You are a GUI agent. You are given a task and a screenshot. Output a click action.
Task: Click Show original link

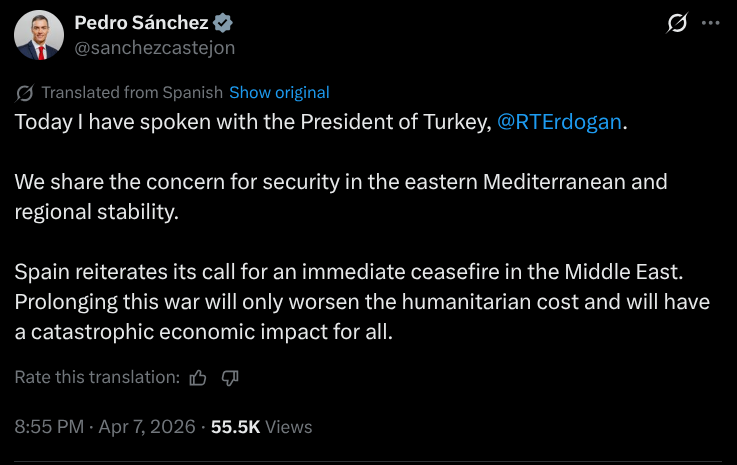click(x=279, y=92)
